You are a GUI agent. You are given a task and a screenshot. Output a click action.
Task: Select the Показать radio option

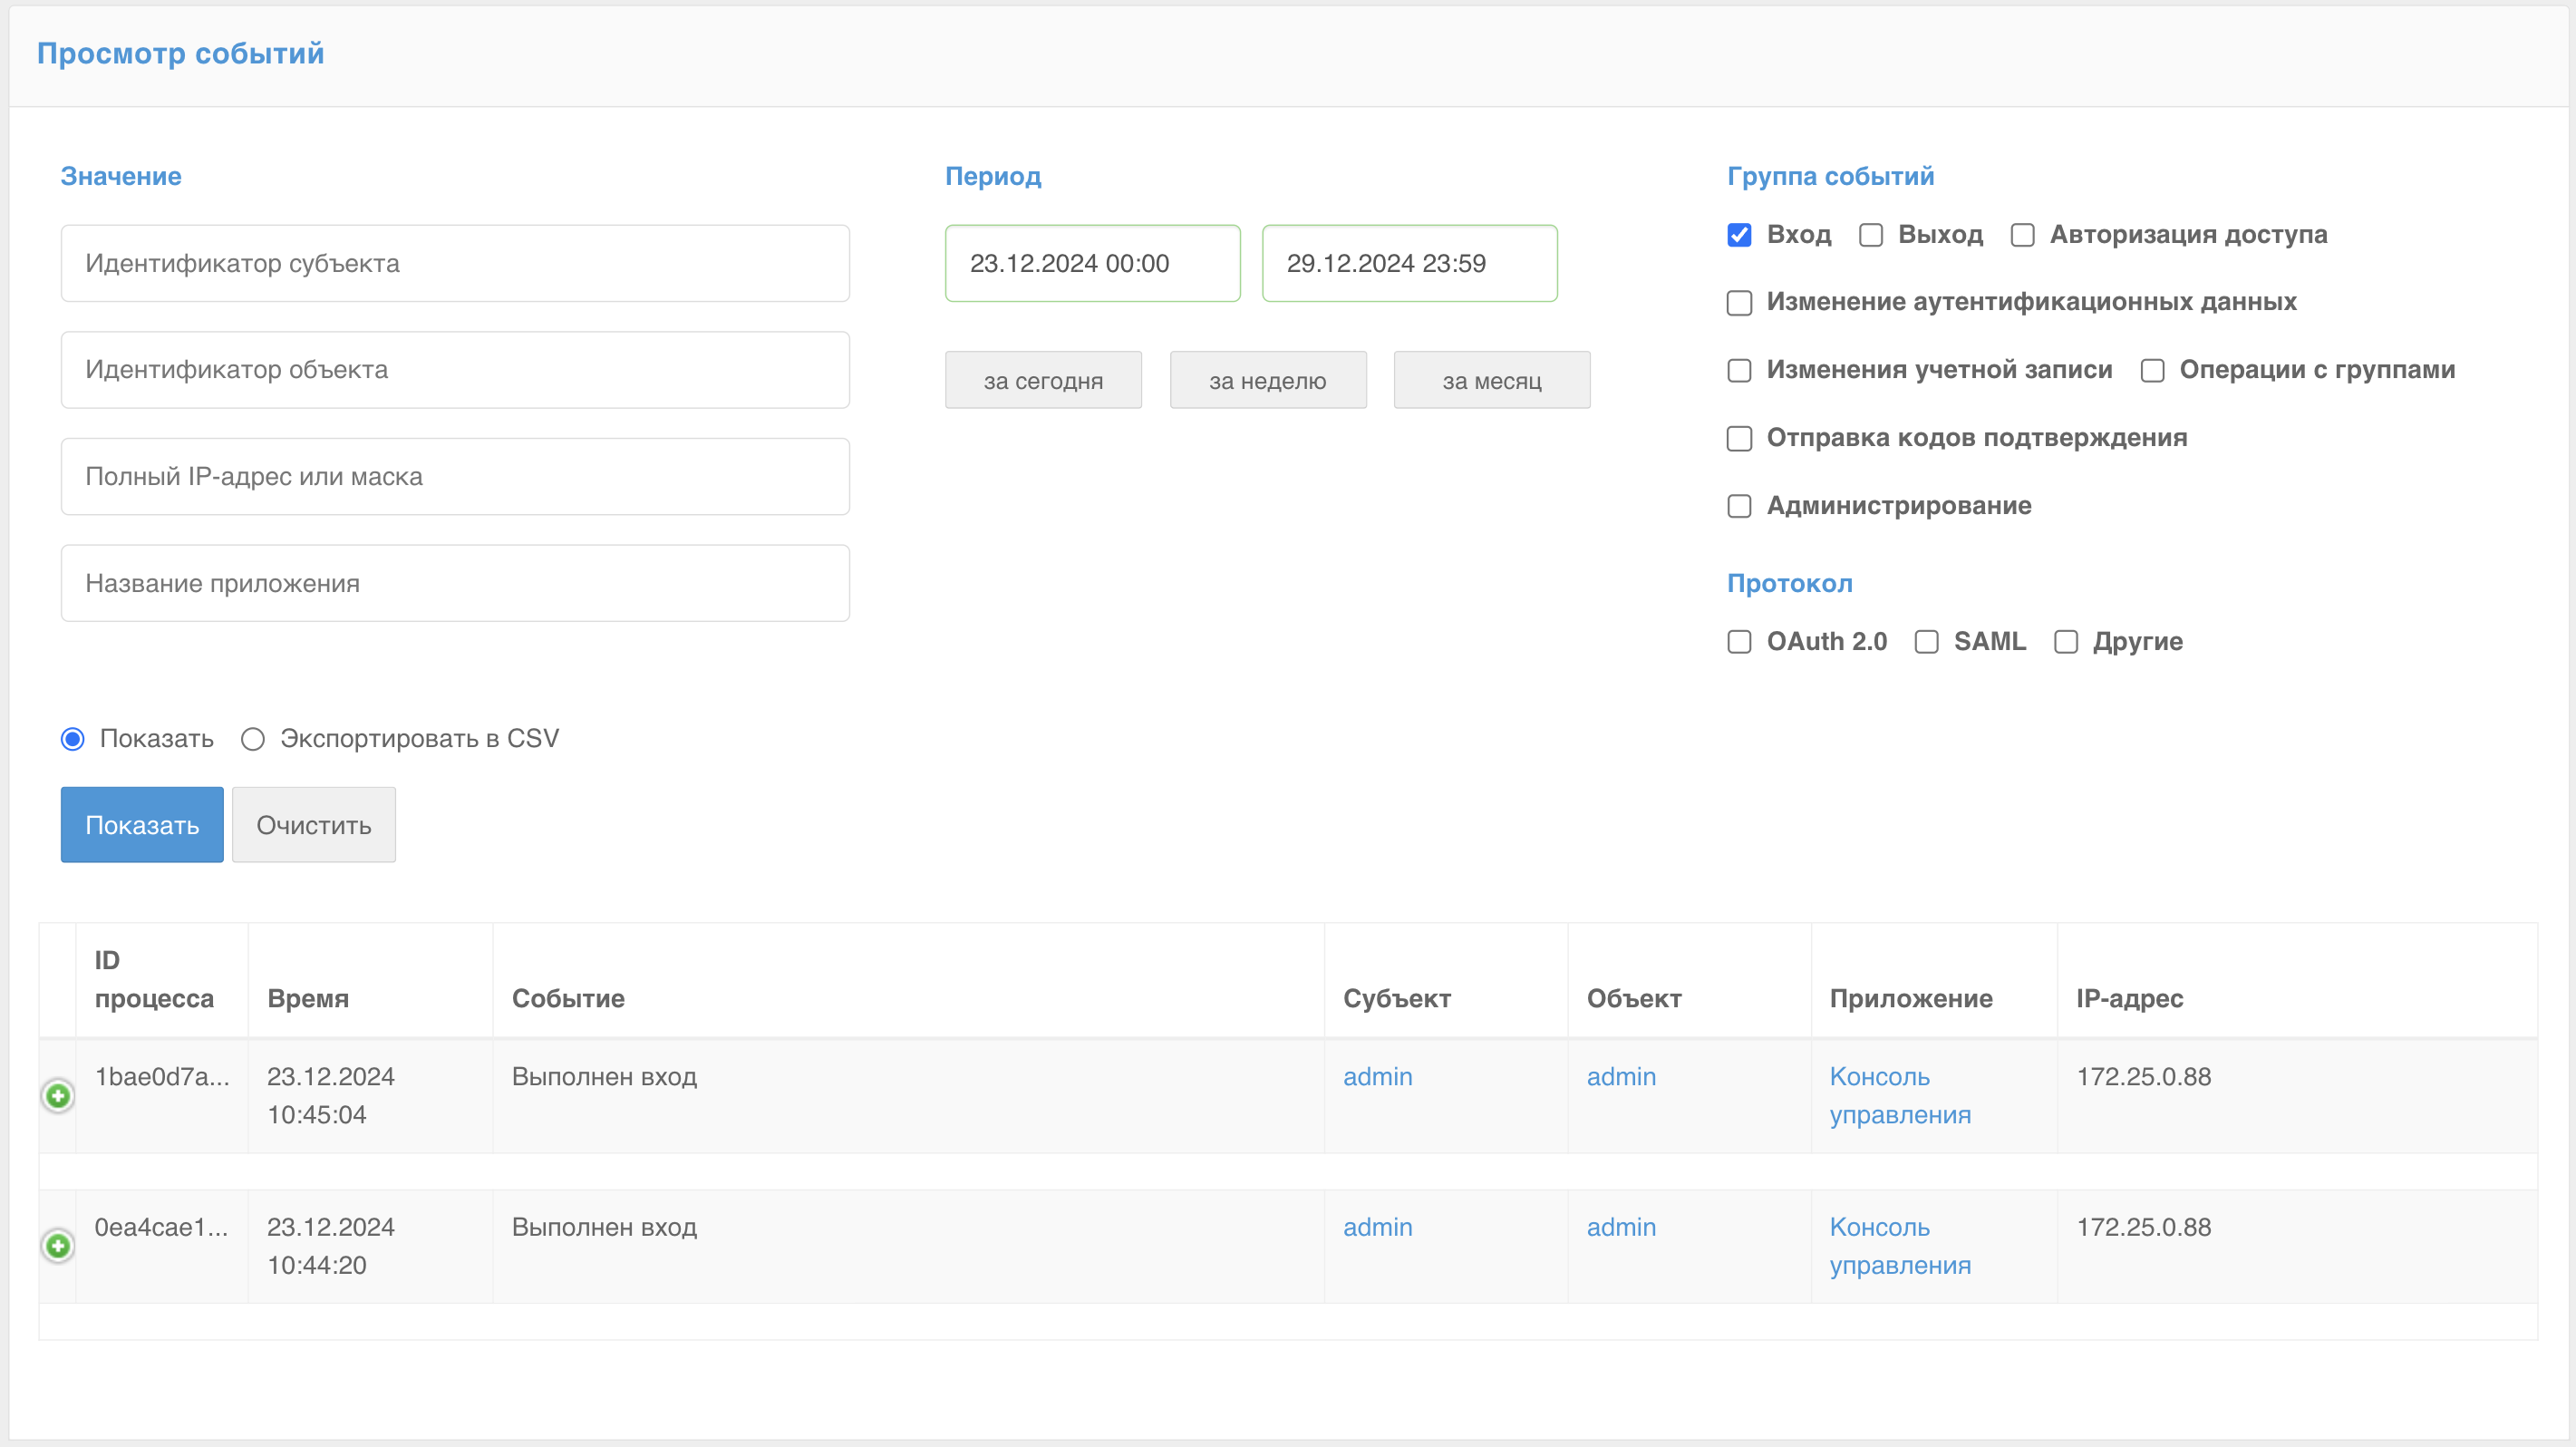click(x=73, y=739)
